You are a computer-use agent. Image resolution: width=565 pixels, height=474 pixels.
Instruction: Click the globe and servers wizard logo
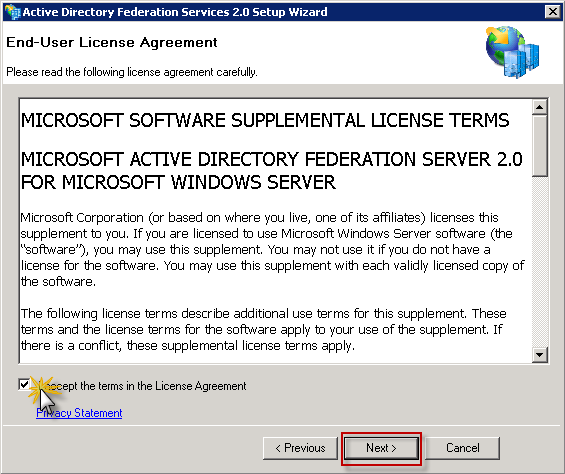pos(512,52)
